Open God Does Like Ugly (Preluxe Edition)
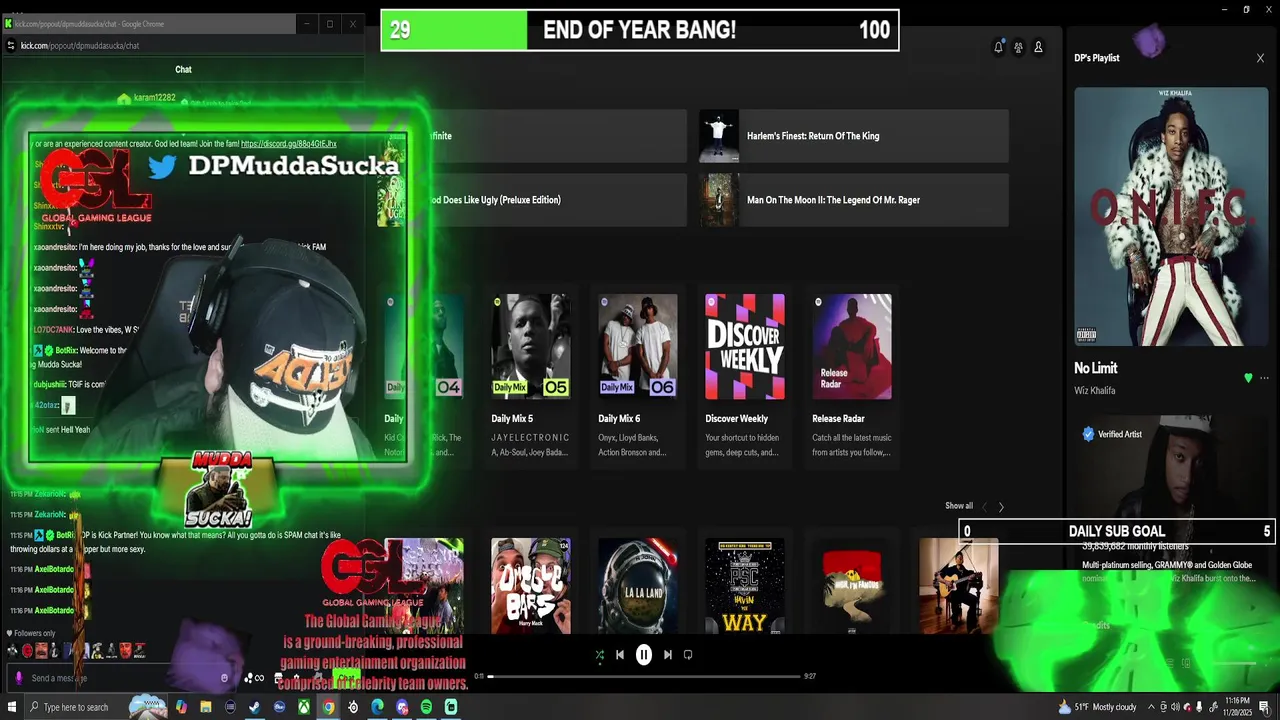The width and height of the screenshot is (1280, 720). pyautogui.click(x=532, y=200)
